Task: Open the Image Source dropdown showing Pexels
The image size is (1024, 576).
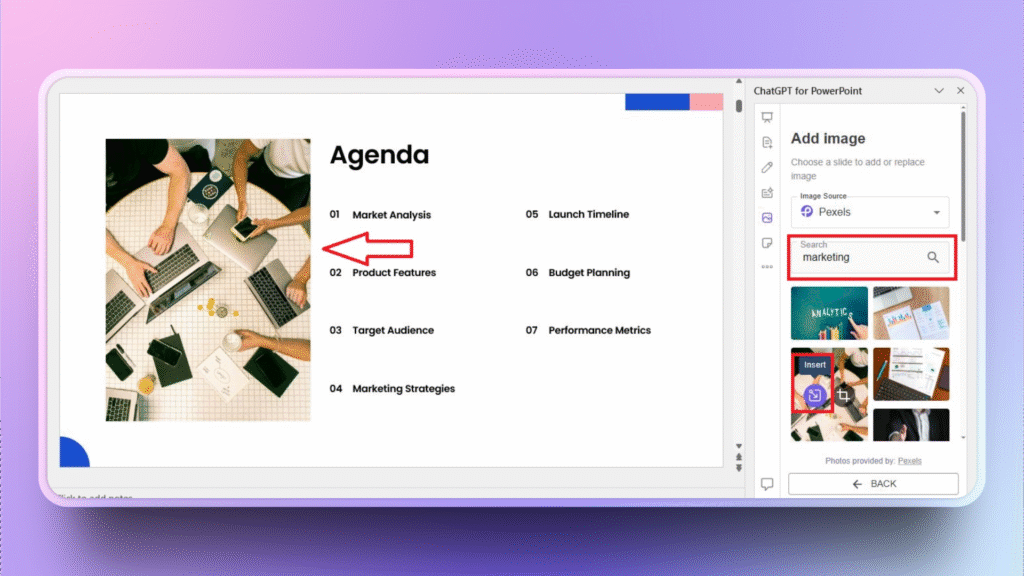Action: pyautogui.click(x=869, y=211)
